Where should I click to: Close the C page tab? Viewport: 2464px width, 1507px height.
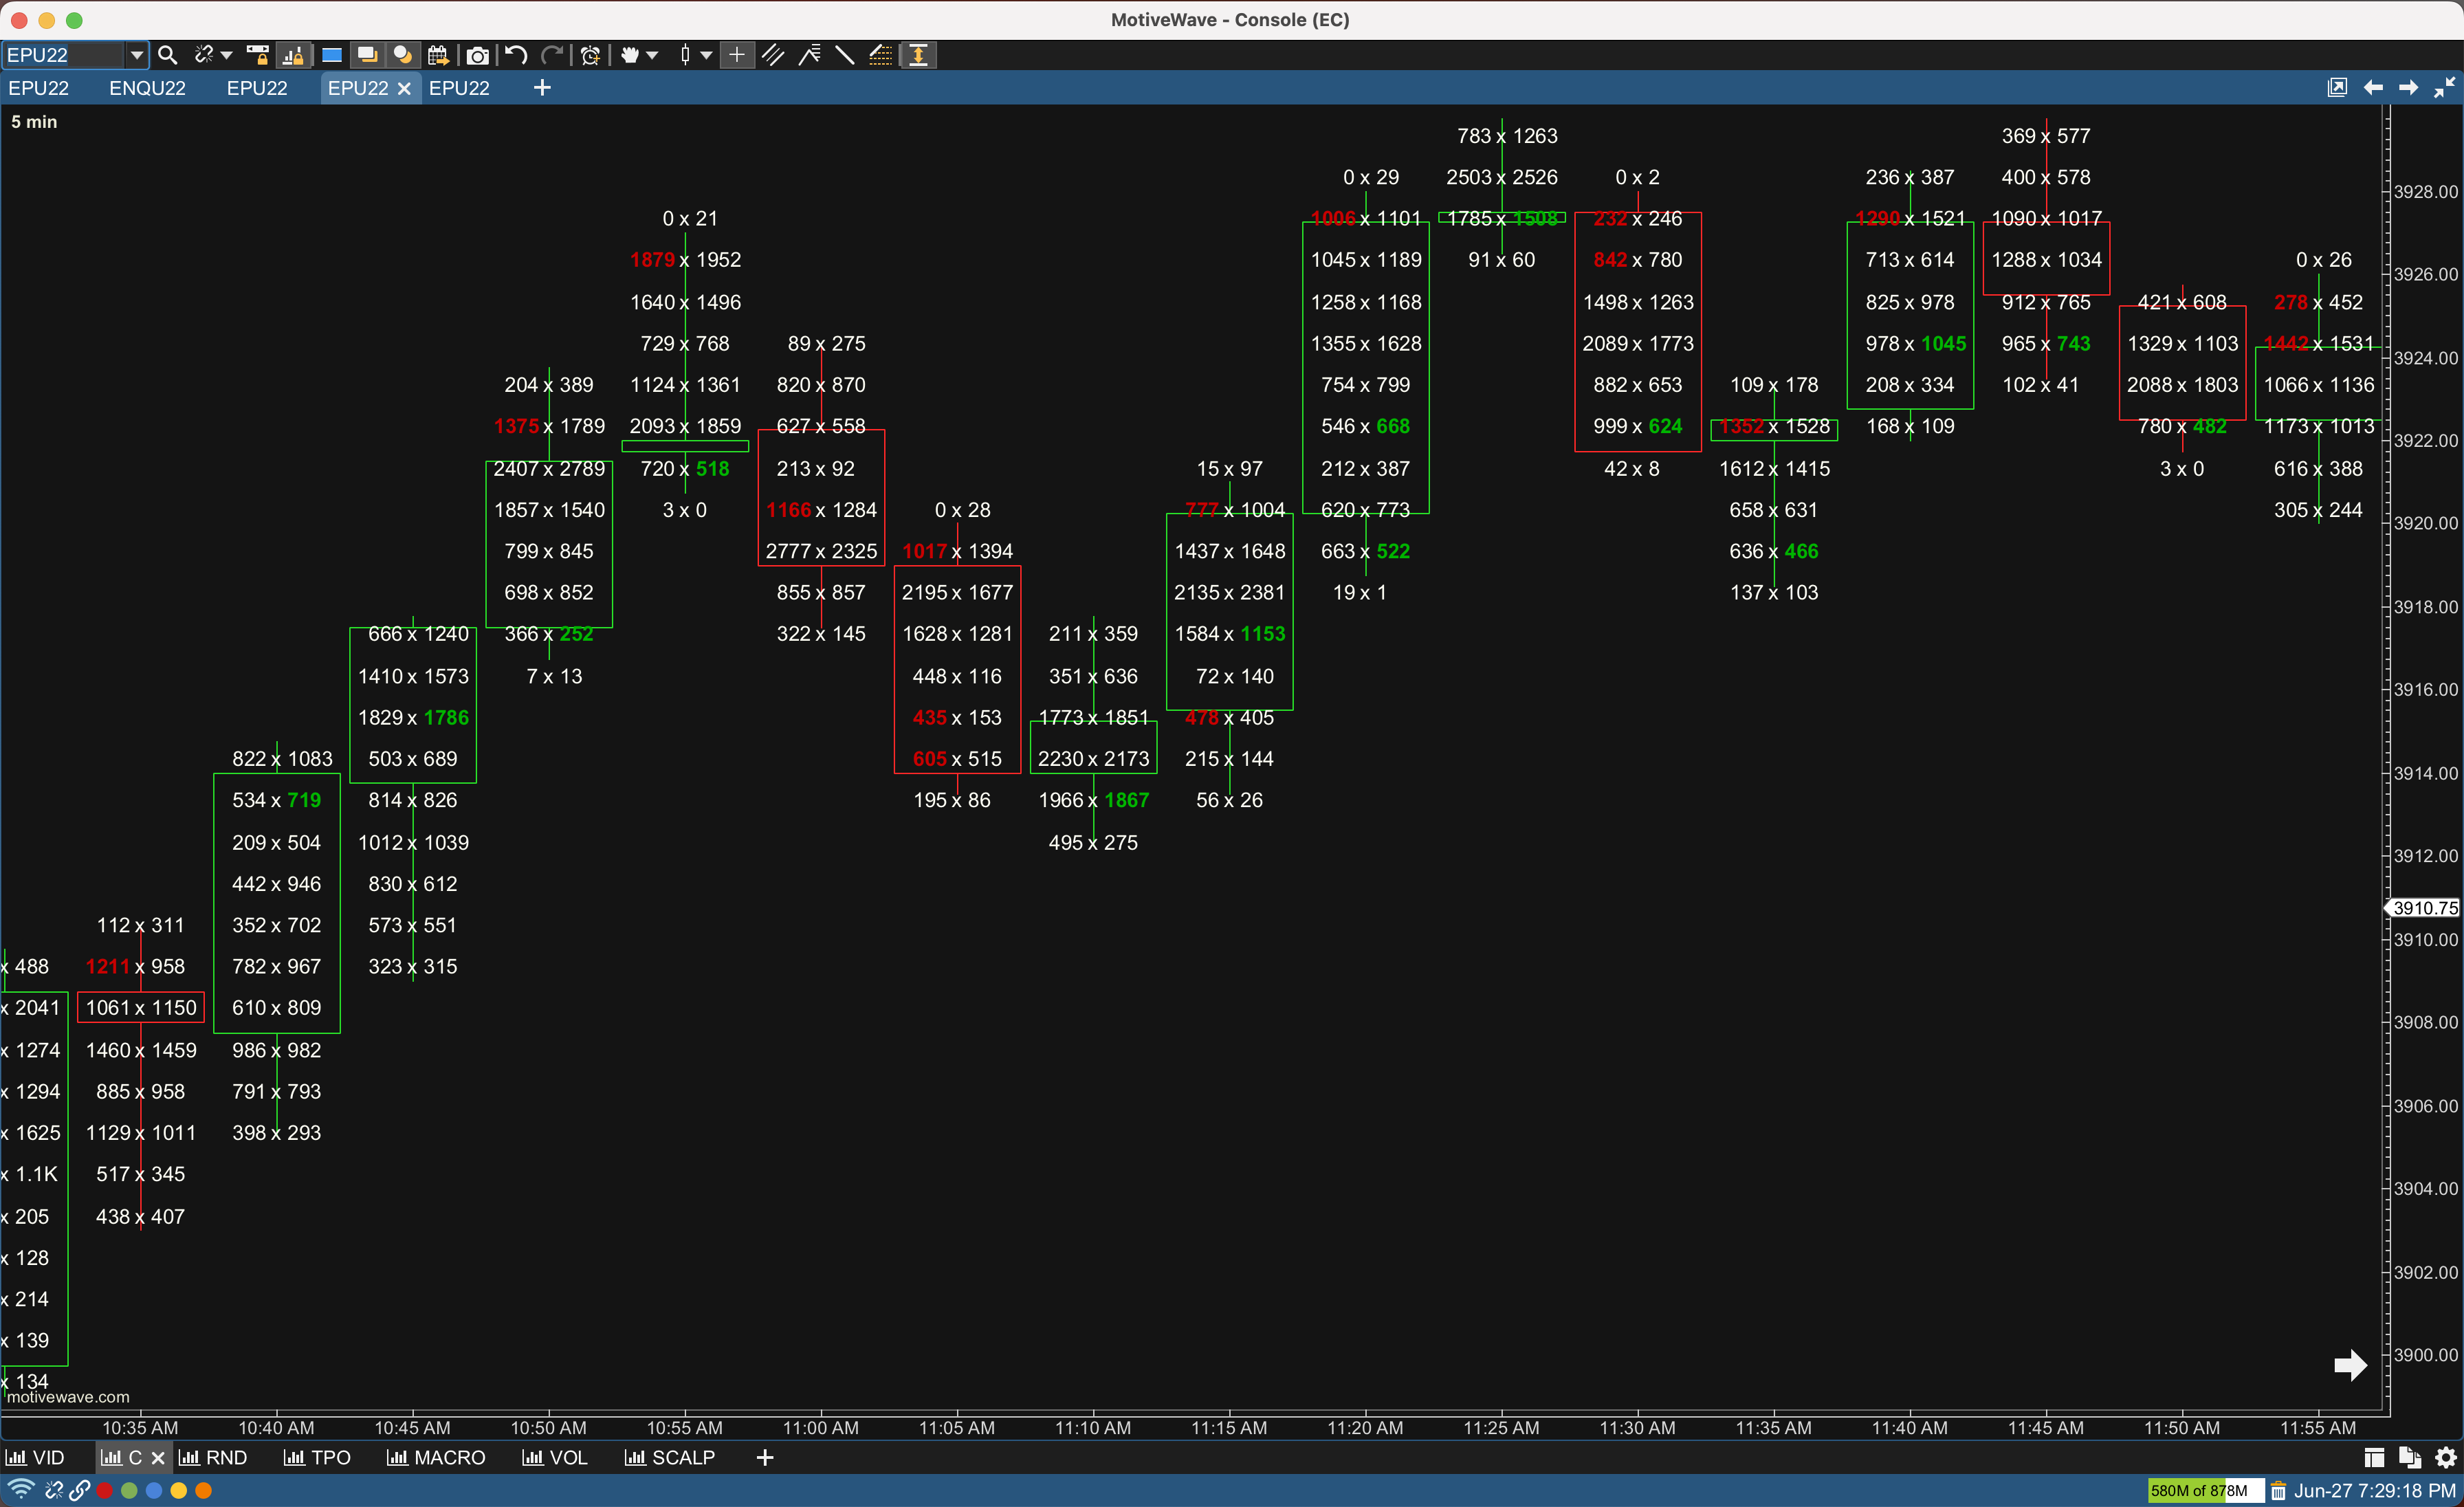pyautogui.click(x=158, y=1458)
